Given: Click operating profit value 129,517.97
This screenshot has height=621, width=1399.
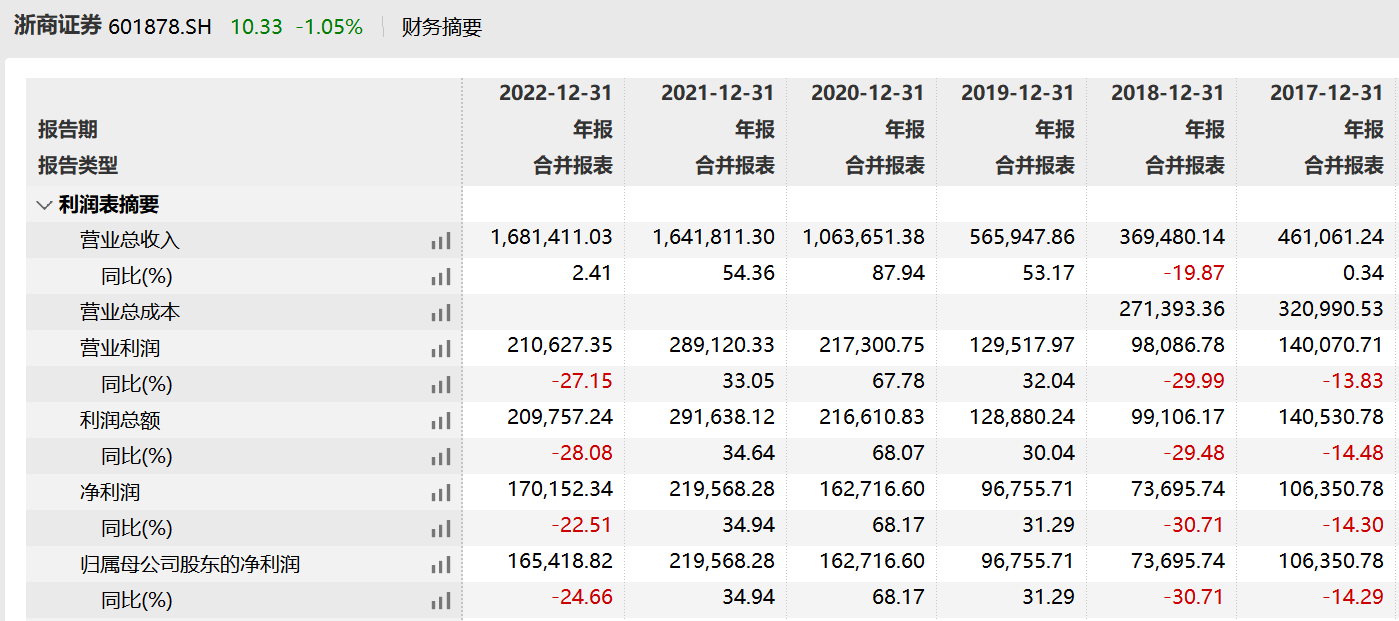Looking at the screenshot, I should point(1022,346).
